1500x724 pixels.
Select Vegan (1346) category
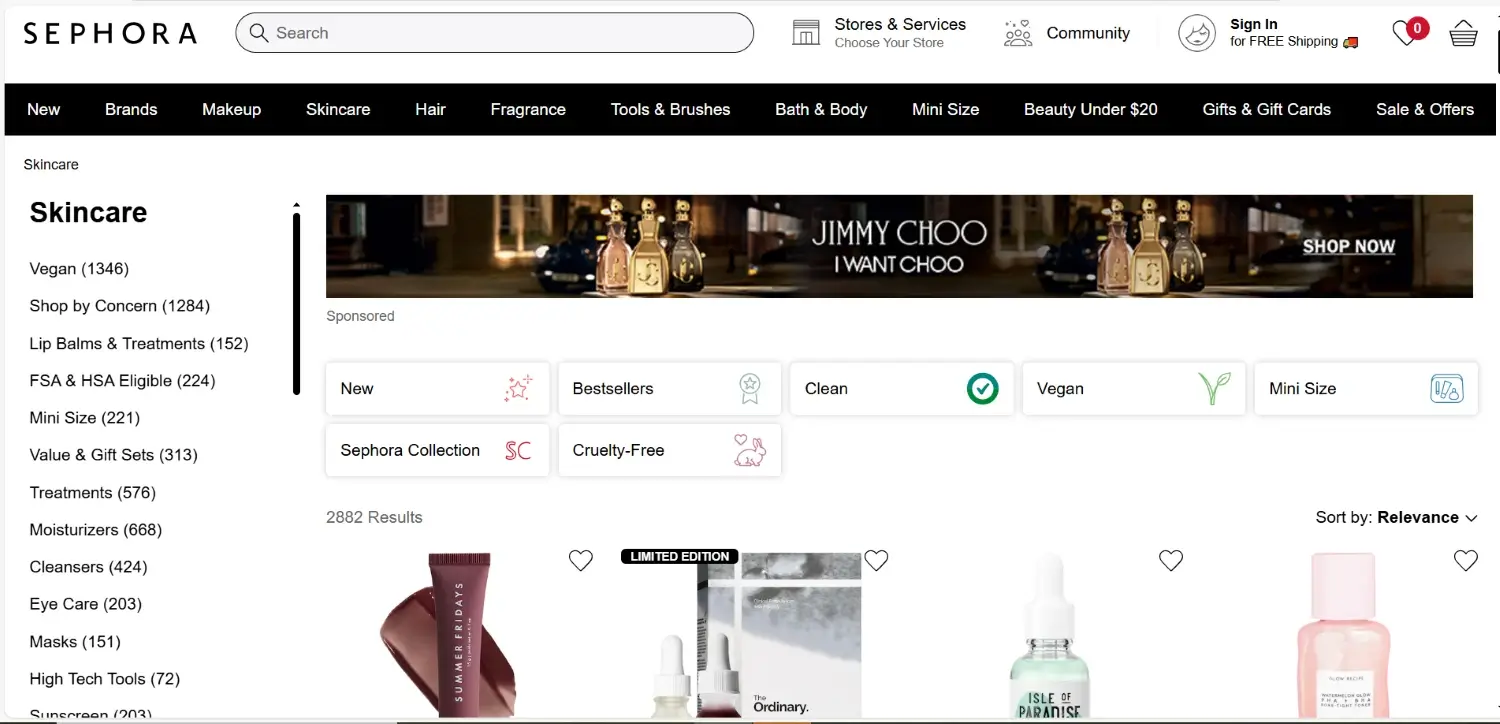click(x=79, y=268)
